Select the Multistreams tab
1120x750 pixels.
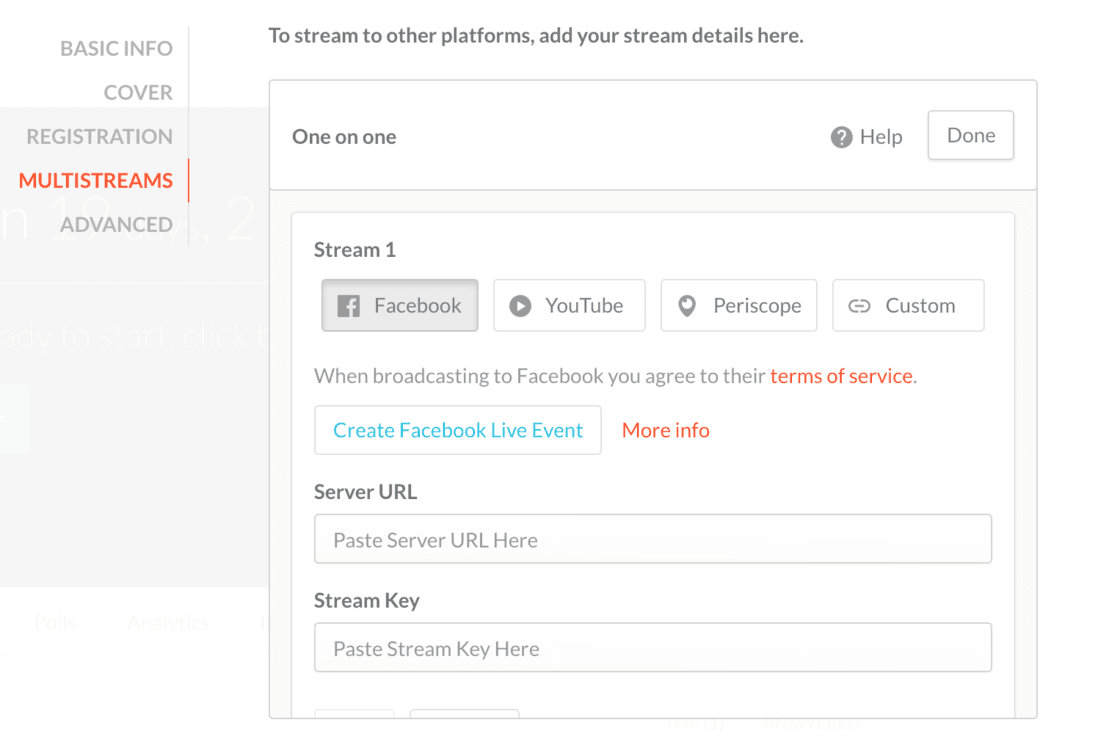click(96, 180)
